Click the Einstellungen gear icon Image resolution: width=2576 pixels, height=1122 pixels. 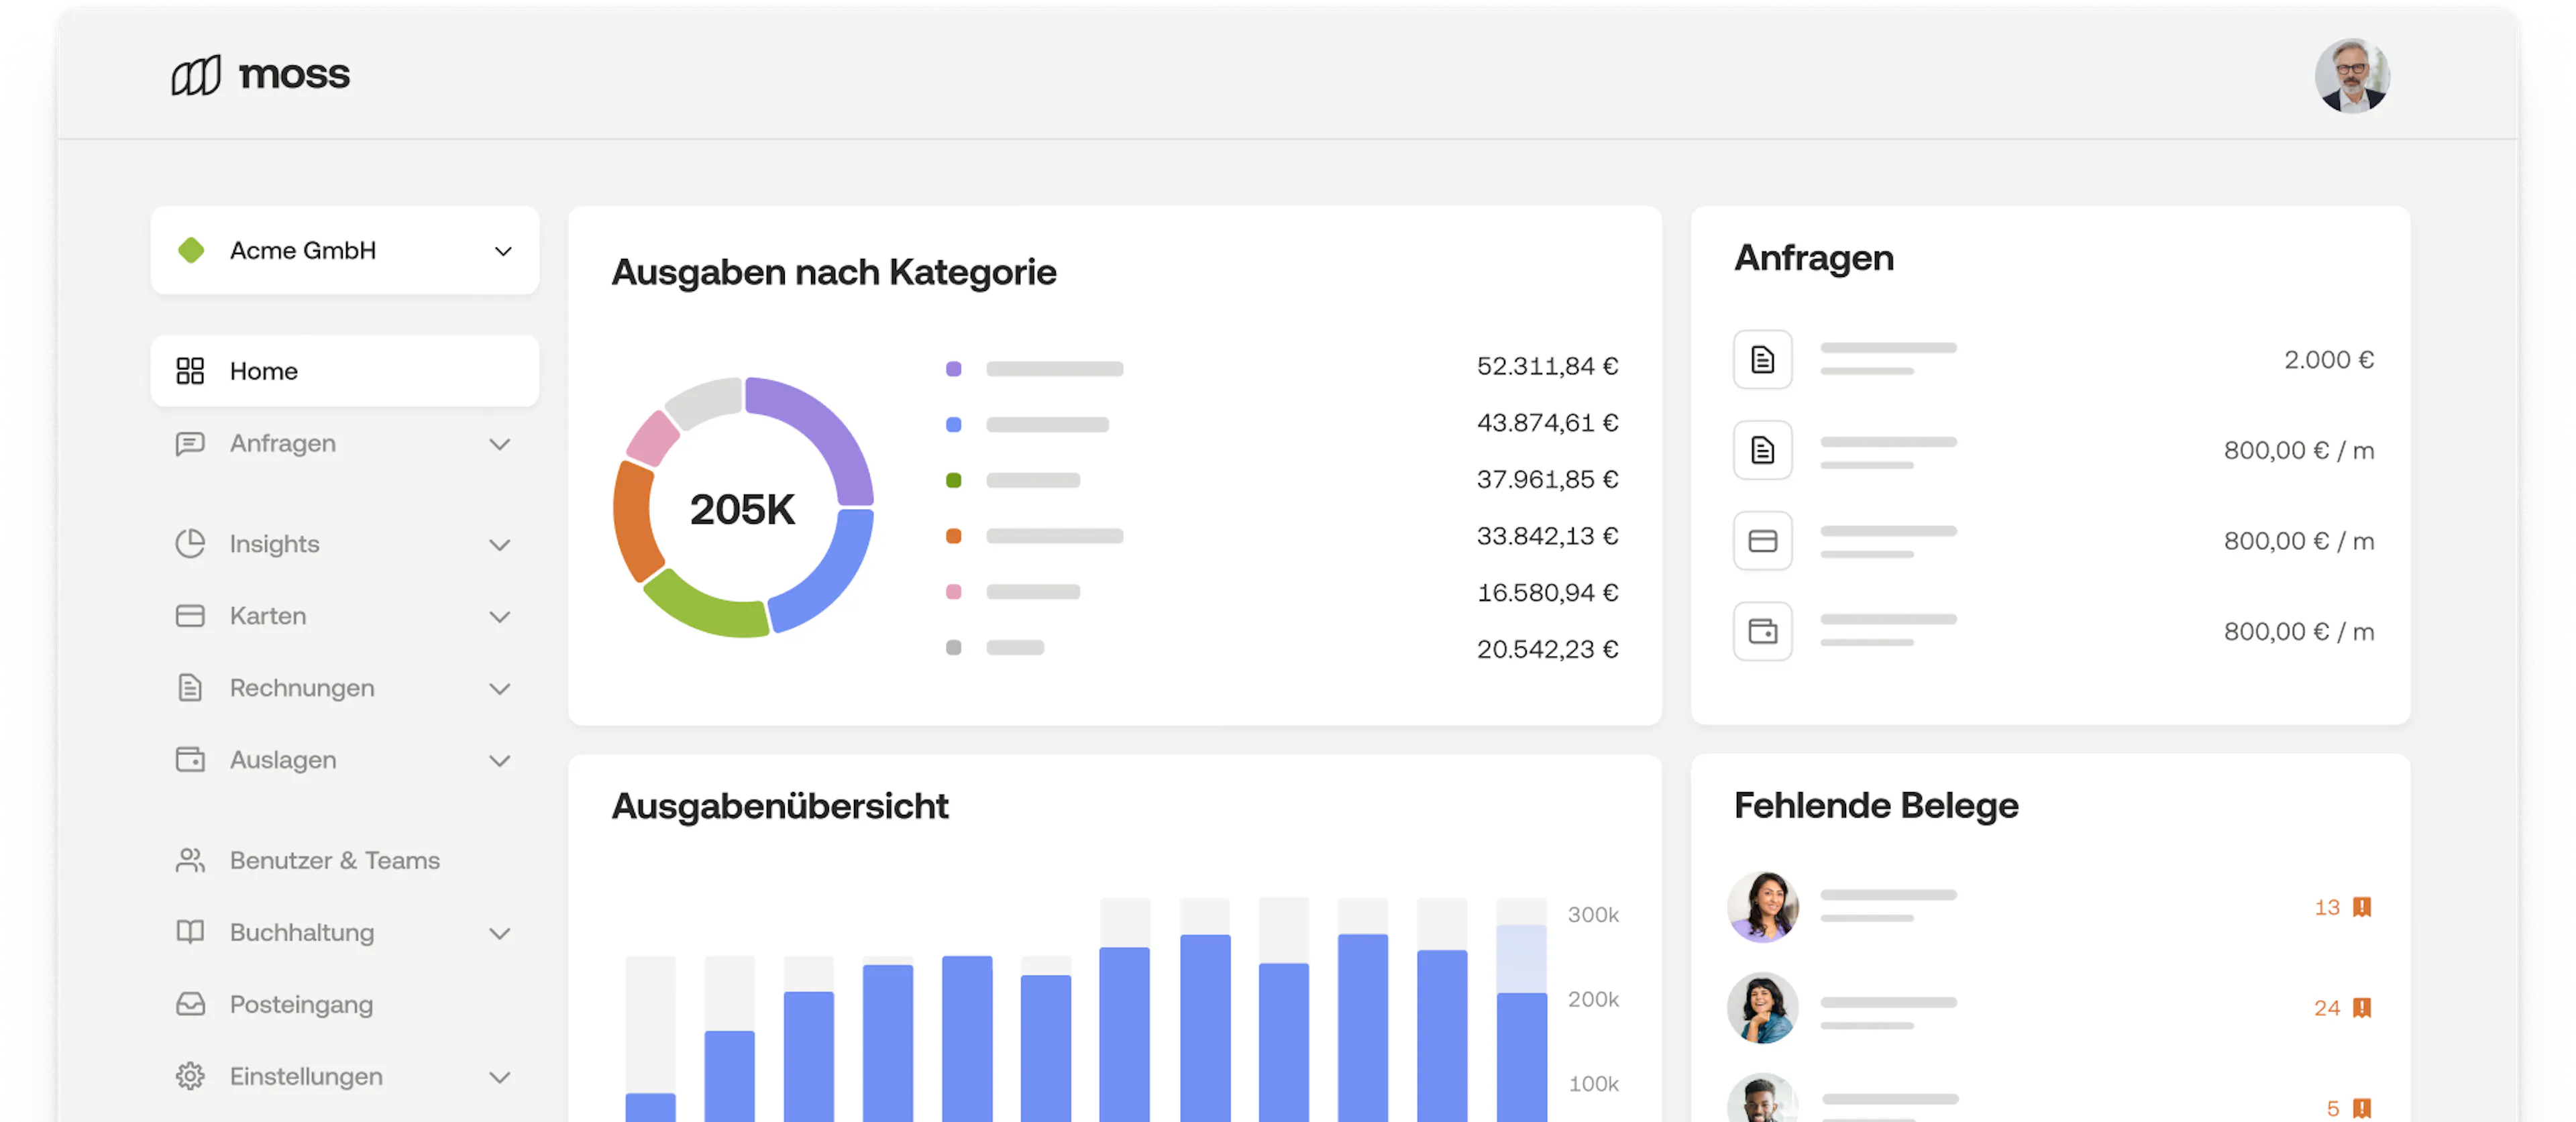click(x=190, y=1075)
